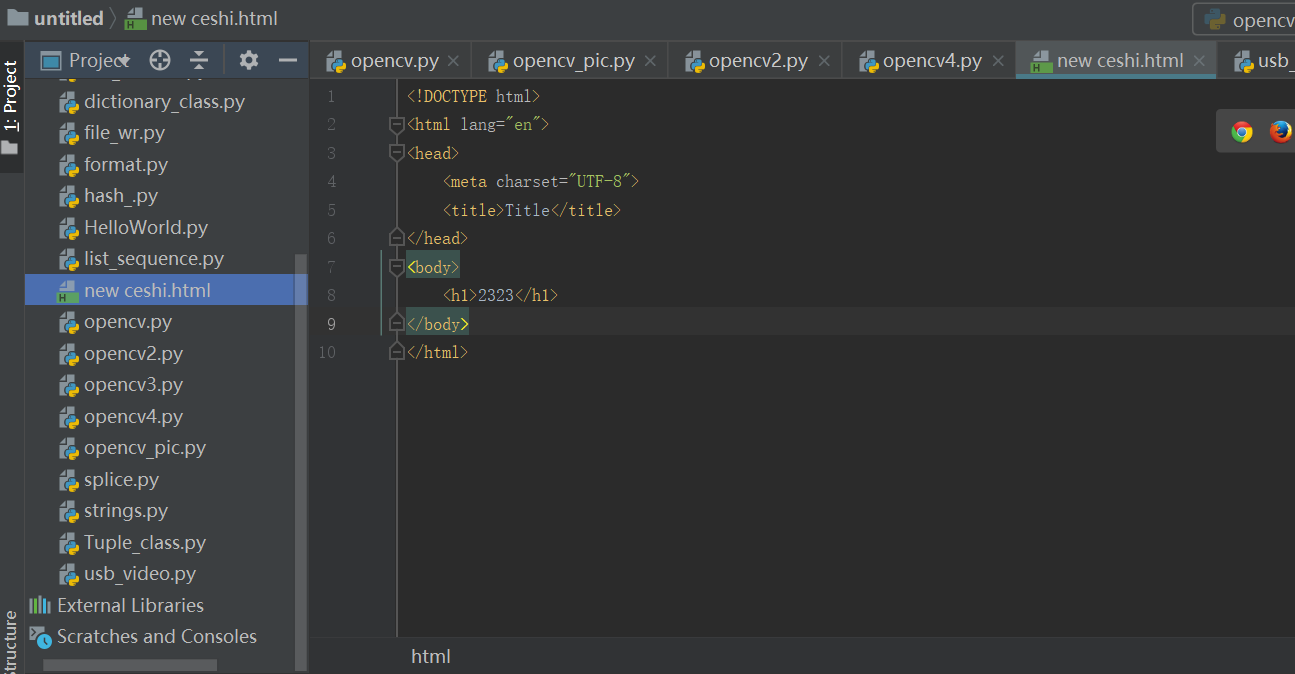This screenshot has height=674, width=1295.
Task: Open dictionary_class.py in the project tree
Action: point(164,101)
